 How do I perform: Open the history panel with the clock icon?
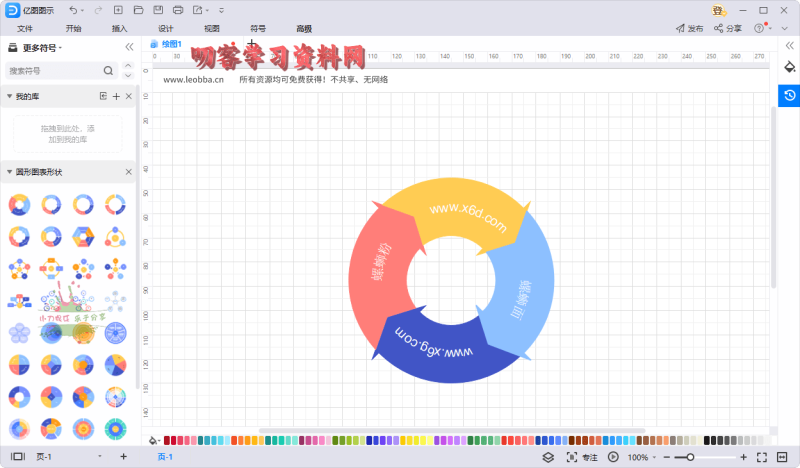point(789,96)
